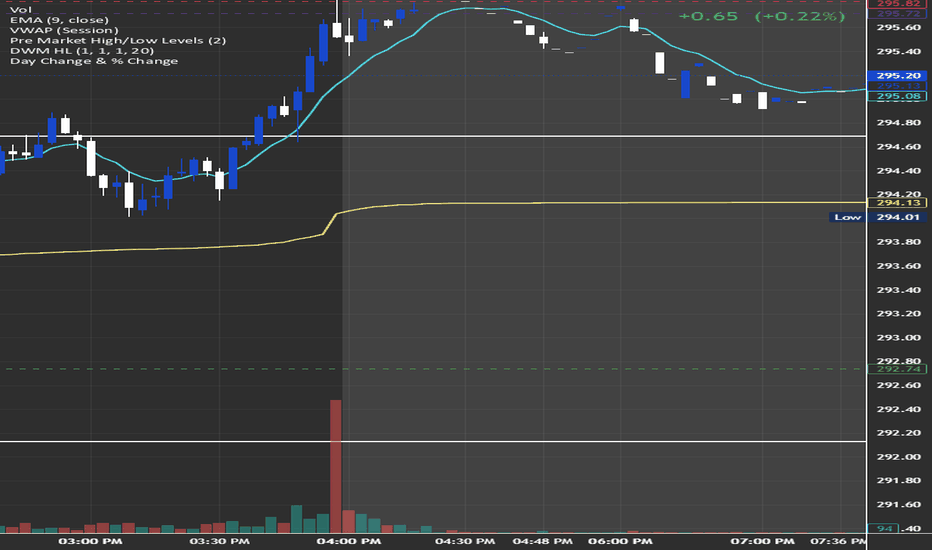Select the green 292.74 level tag
The width and height of the screenshot is (932, 550).
pos(898,369)
